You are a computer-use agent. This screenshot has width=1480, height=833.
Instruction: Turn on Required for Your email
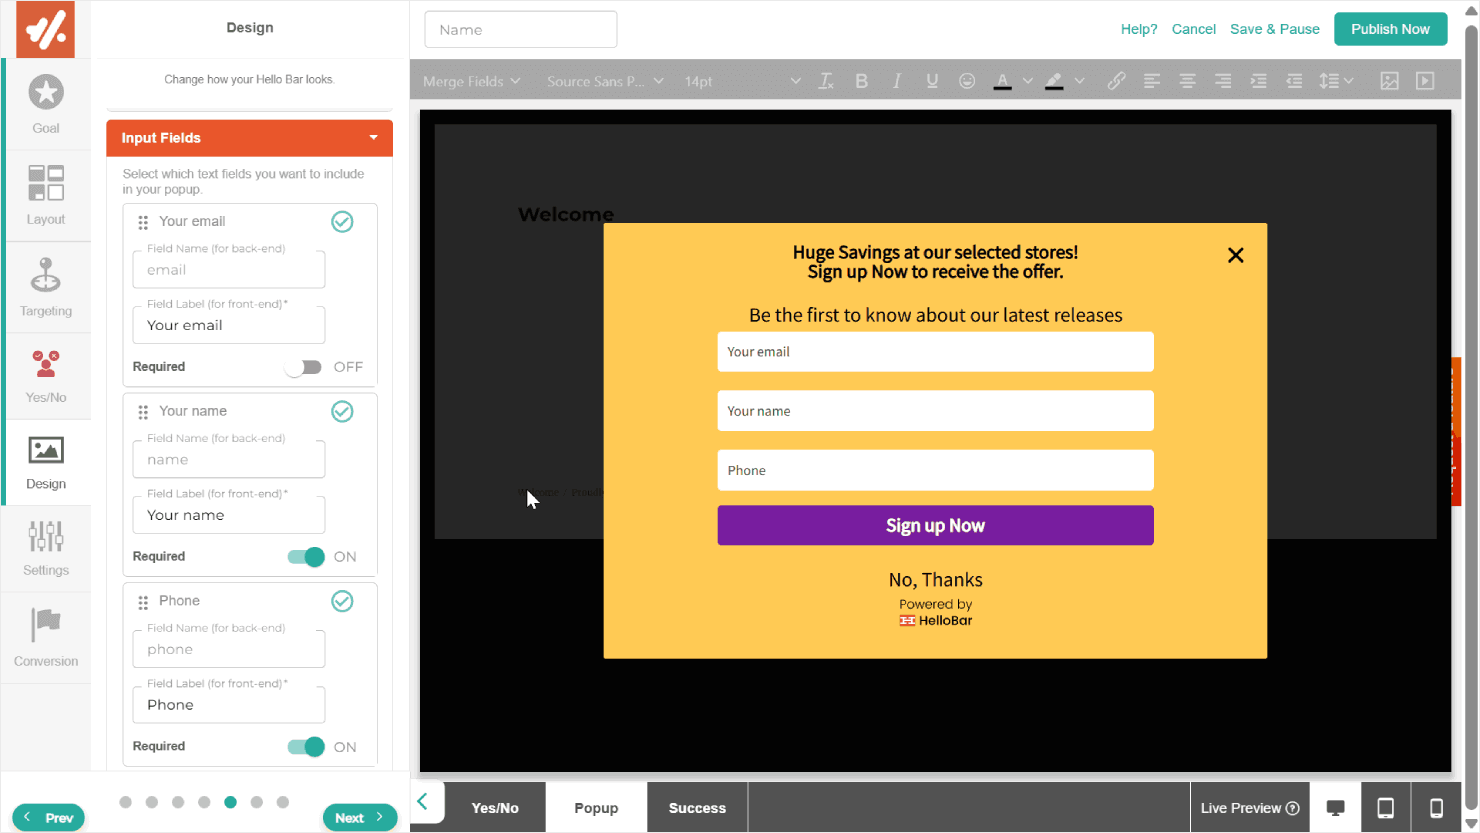coord(303,367)
